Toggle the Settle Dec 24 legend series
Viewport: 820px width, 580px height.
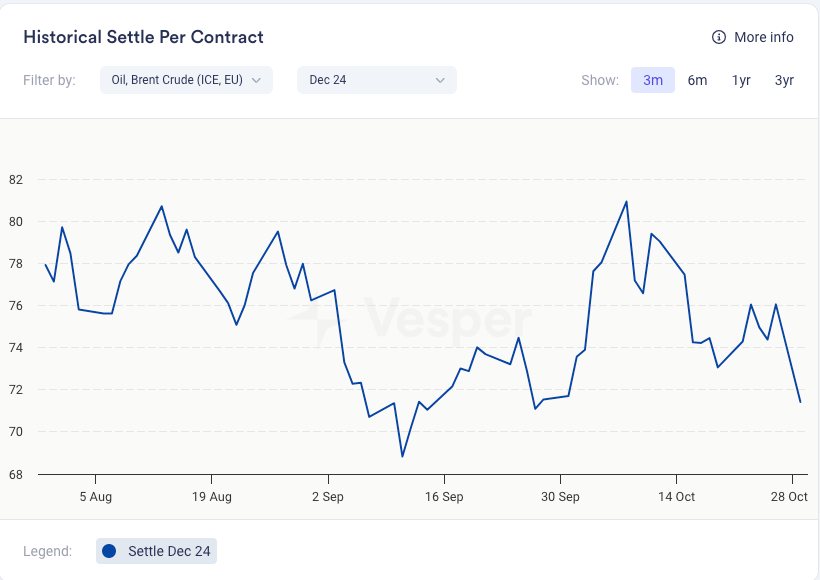click(x=157, y=551)
